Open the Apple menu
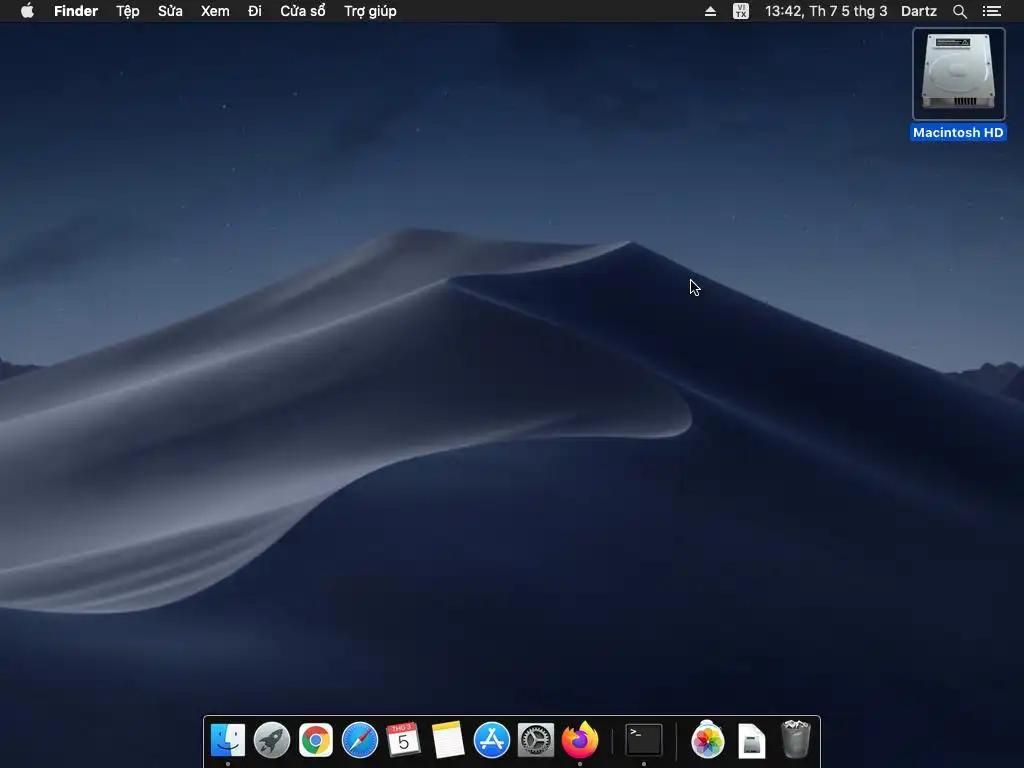This screenshot has height=768, width=1024. coord(27,10)
